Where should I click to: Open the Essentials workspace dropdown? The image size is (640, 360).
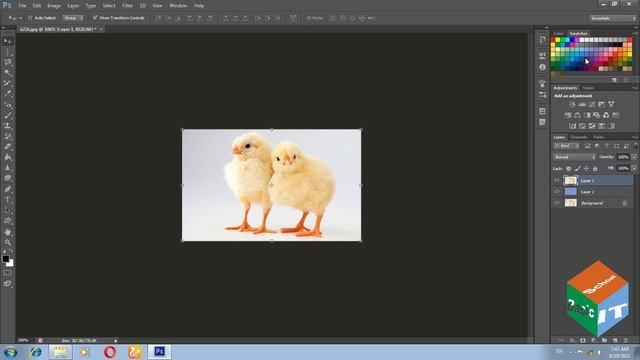click(x=613, y=18)
